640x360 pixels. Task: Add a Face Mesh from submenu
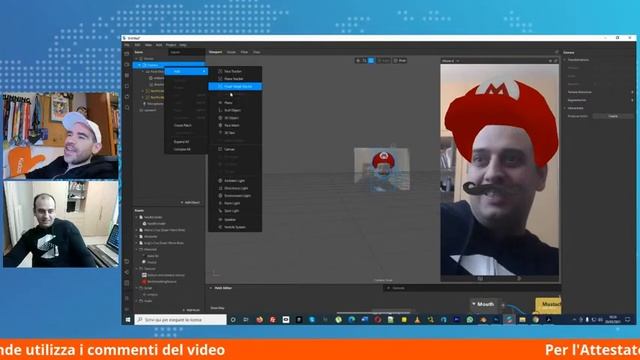(235, 125)
